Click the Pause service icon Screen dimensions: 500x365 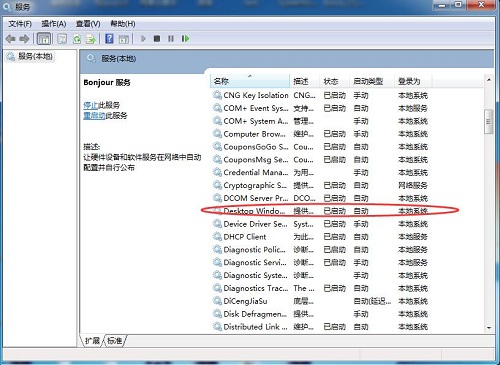(x=171, y=39)
